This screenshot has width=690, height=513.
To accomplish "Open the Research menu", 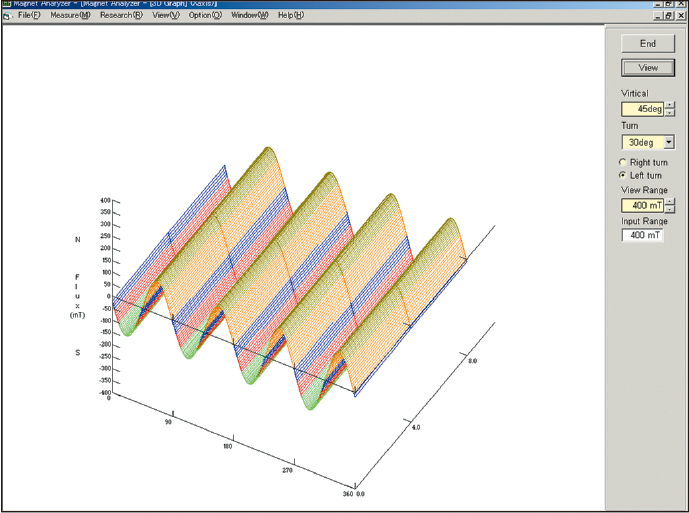I will tap(121, 15).
